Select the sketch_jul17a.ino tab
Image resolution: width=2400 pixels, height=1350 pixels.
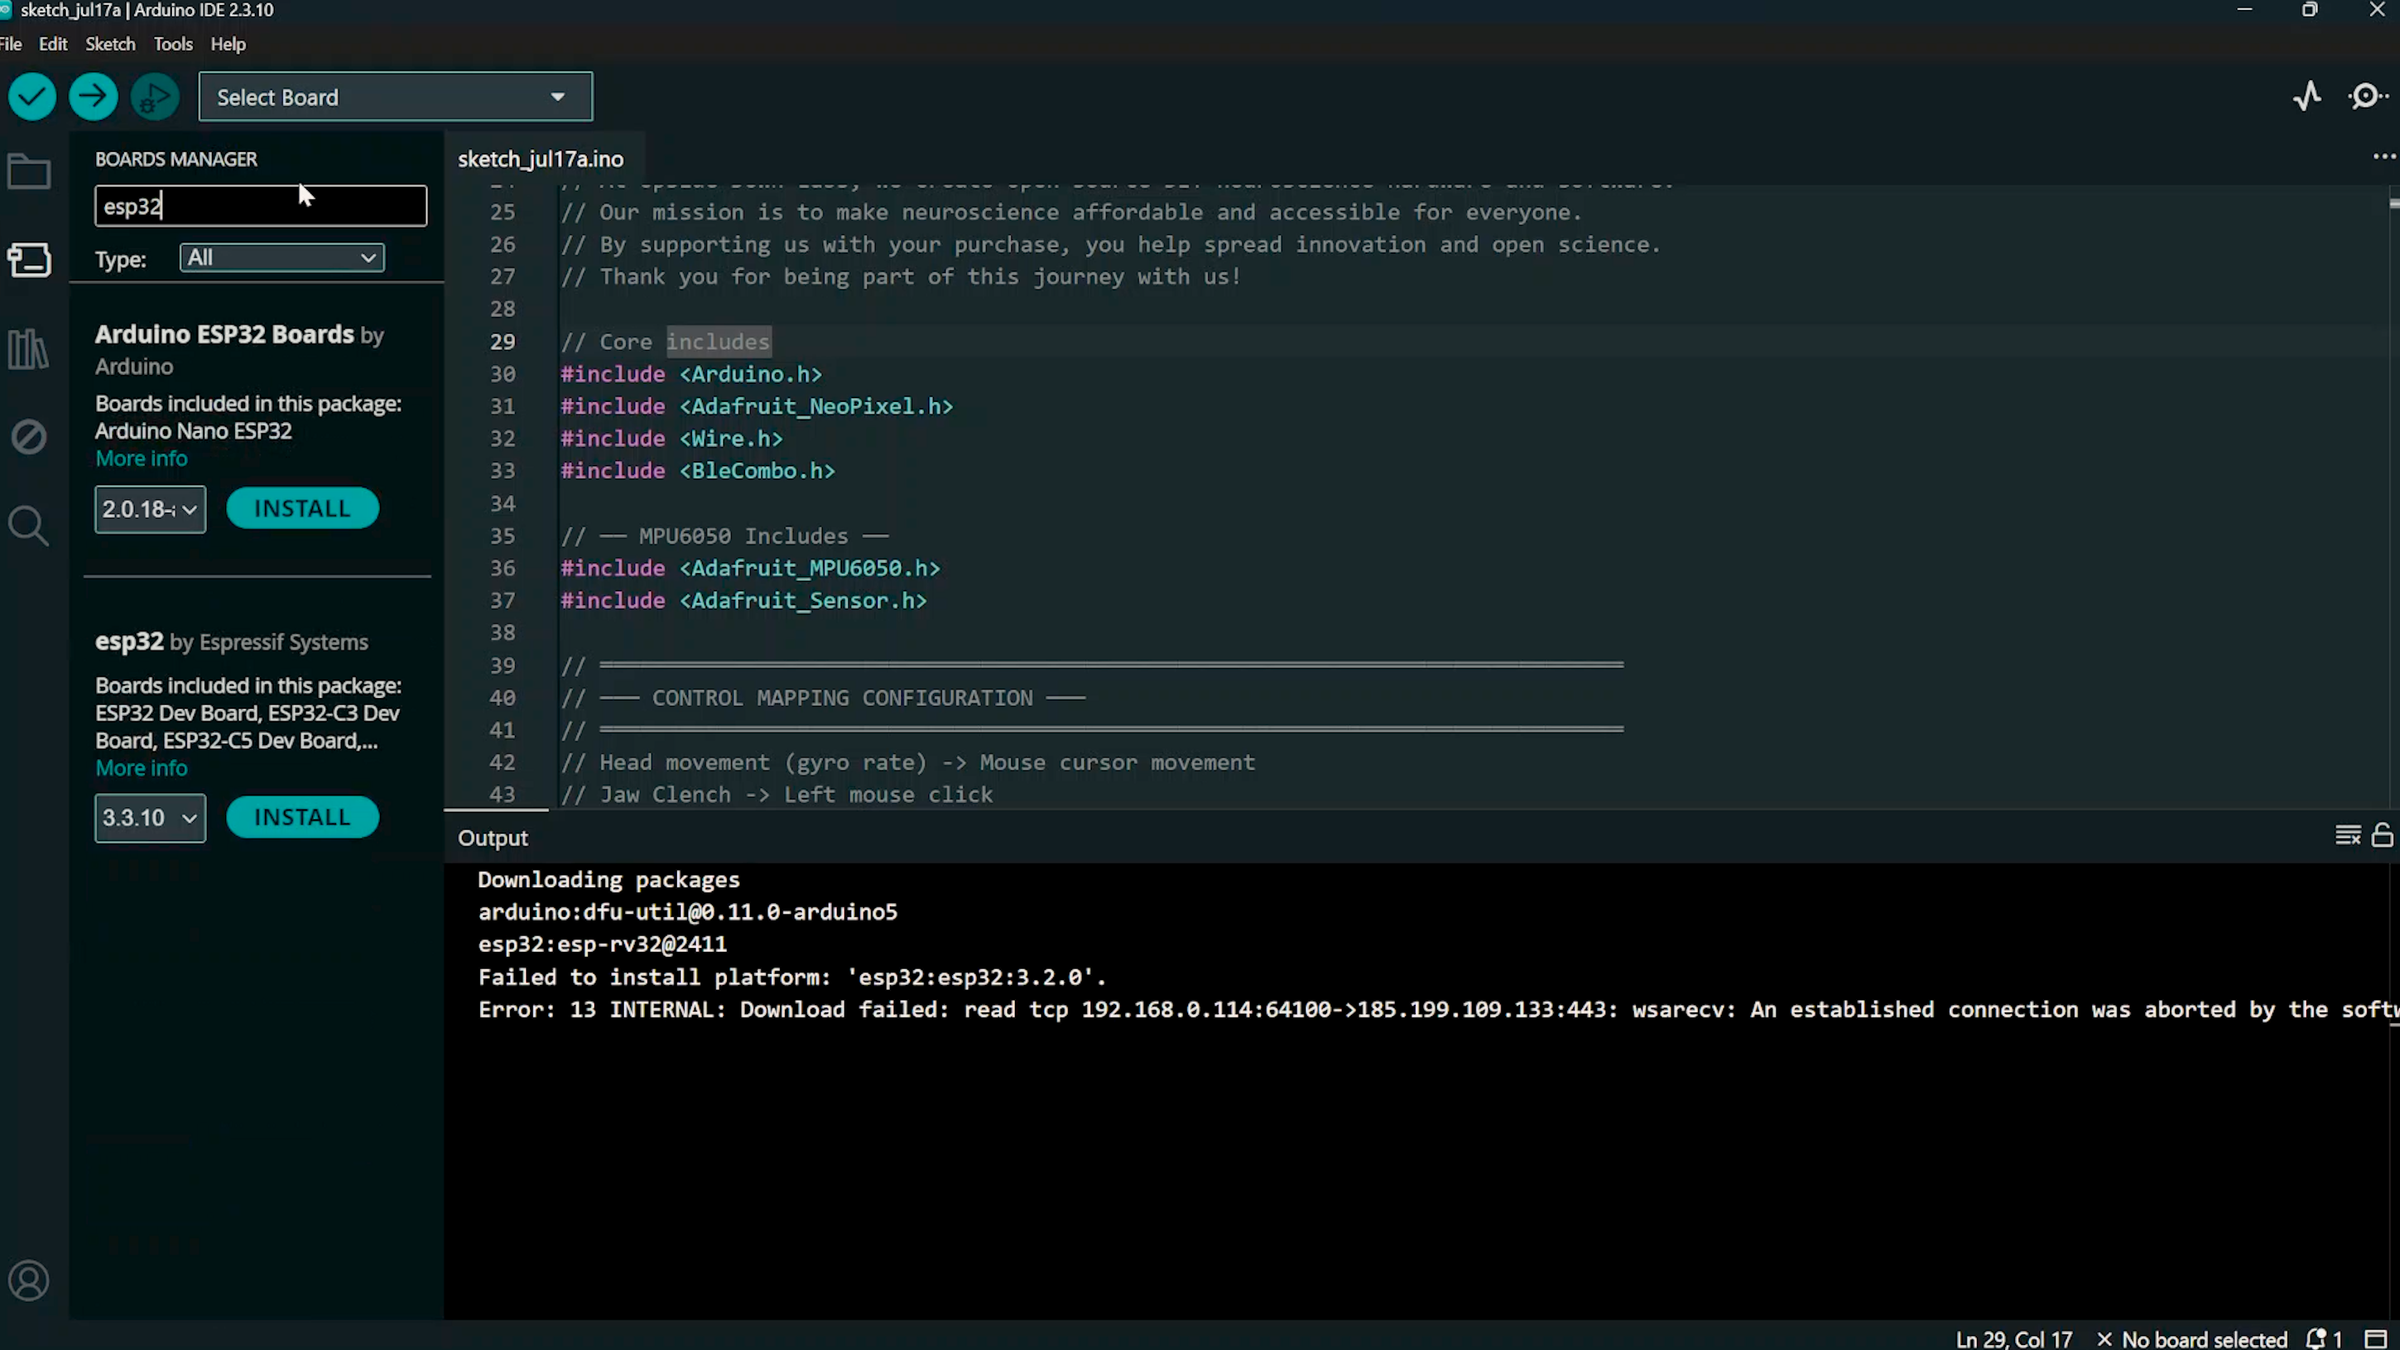(541, 159)
